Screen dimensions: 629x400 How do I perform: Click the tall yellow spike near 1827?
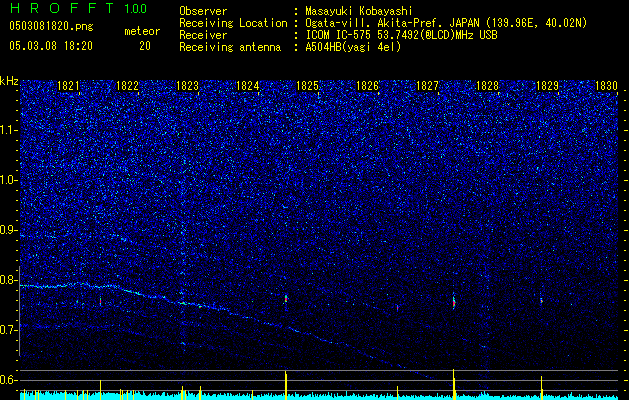[x=454, y=384]
